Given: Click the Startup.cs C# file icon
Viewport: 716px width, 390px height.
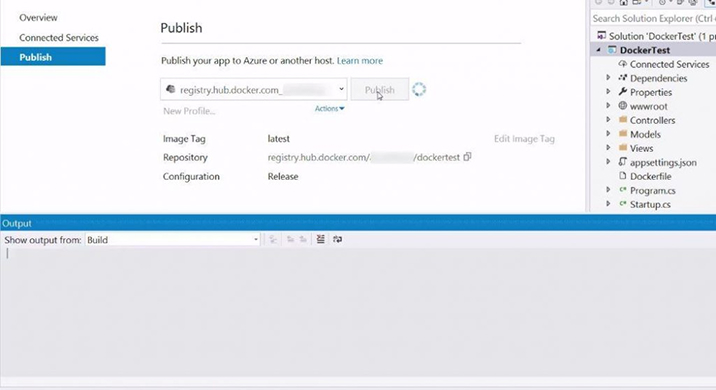Looking at the screenshot, I should tap(622, 204).
